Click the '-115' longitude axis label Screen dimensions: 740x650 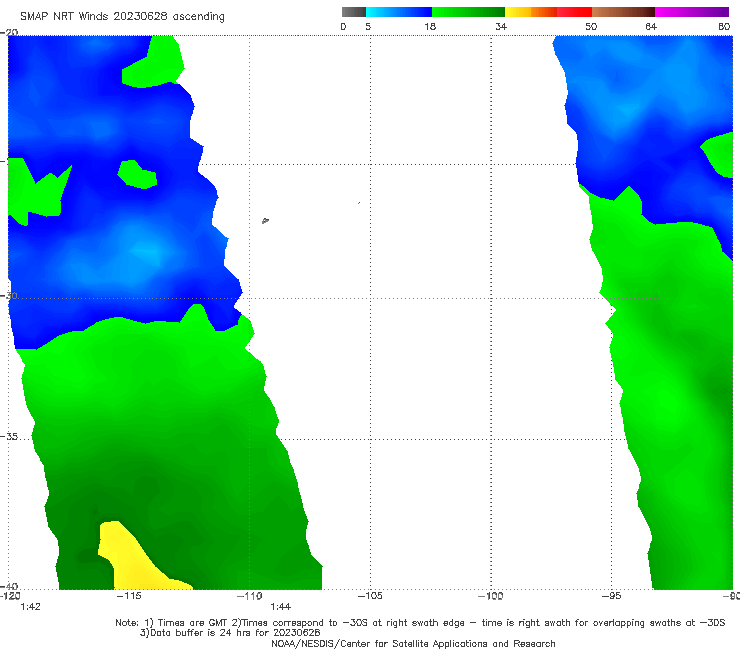point(129,596)
